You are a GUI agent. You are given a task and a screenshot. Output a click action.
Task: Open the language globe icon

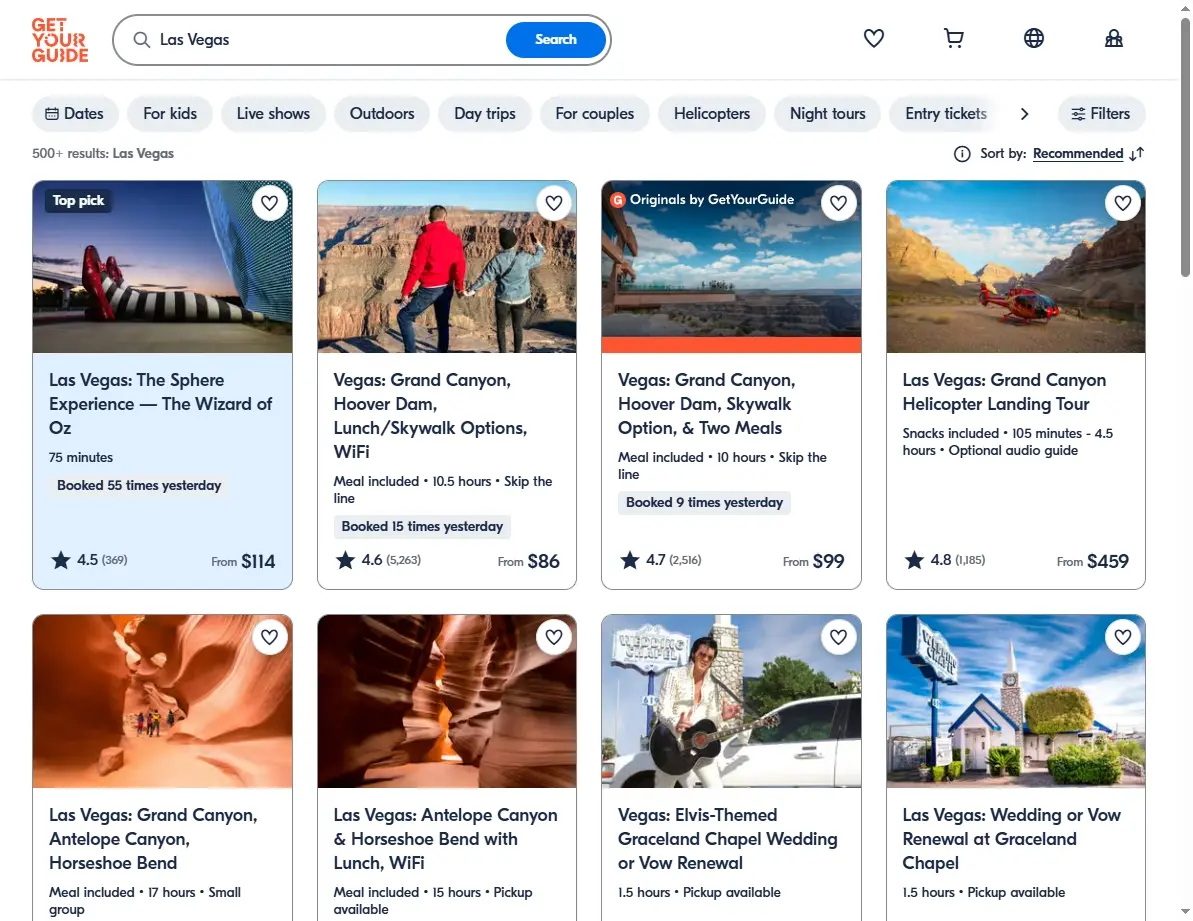tap(1033, 38)
